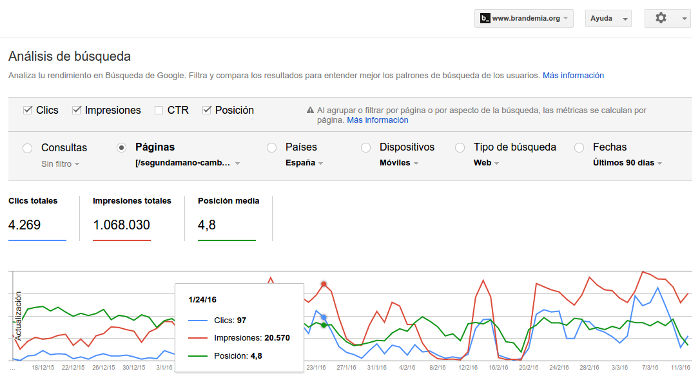Click the Clics totales 4.269 card

[x=37, y=218]
